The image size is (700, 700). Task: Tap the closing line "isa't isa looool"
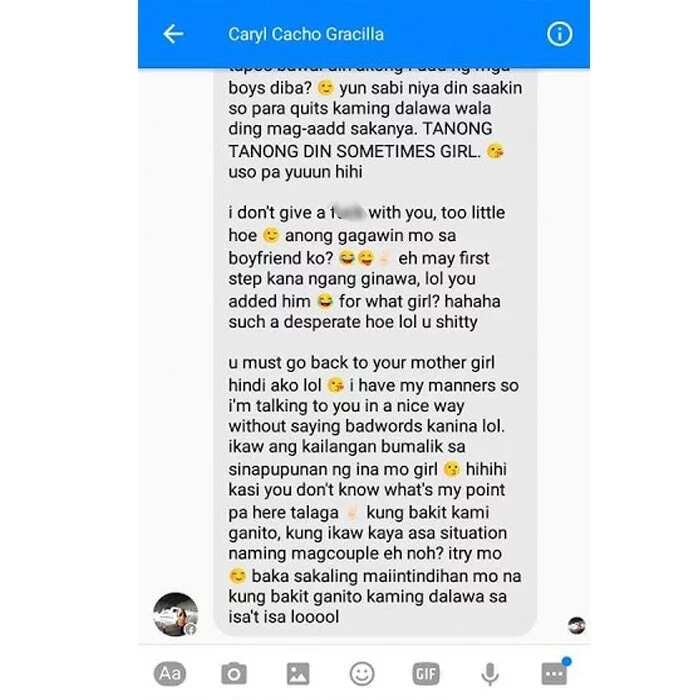tap(283, 617)
